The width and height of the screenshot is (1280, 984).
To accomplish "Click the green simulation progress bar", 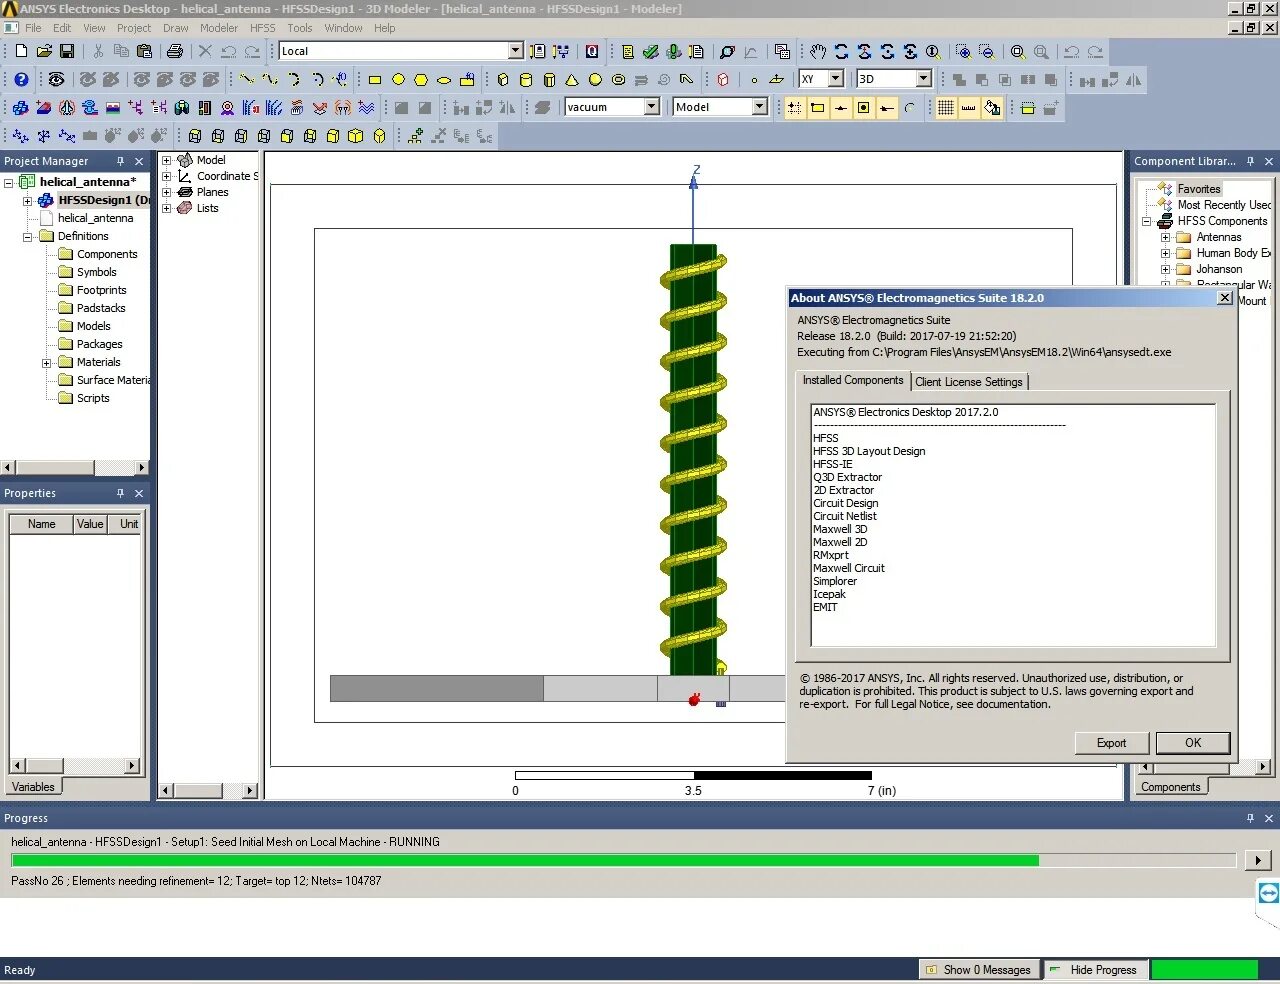I will pos(525,860).
